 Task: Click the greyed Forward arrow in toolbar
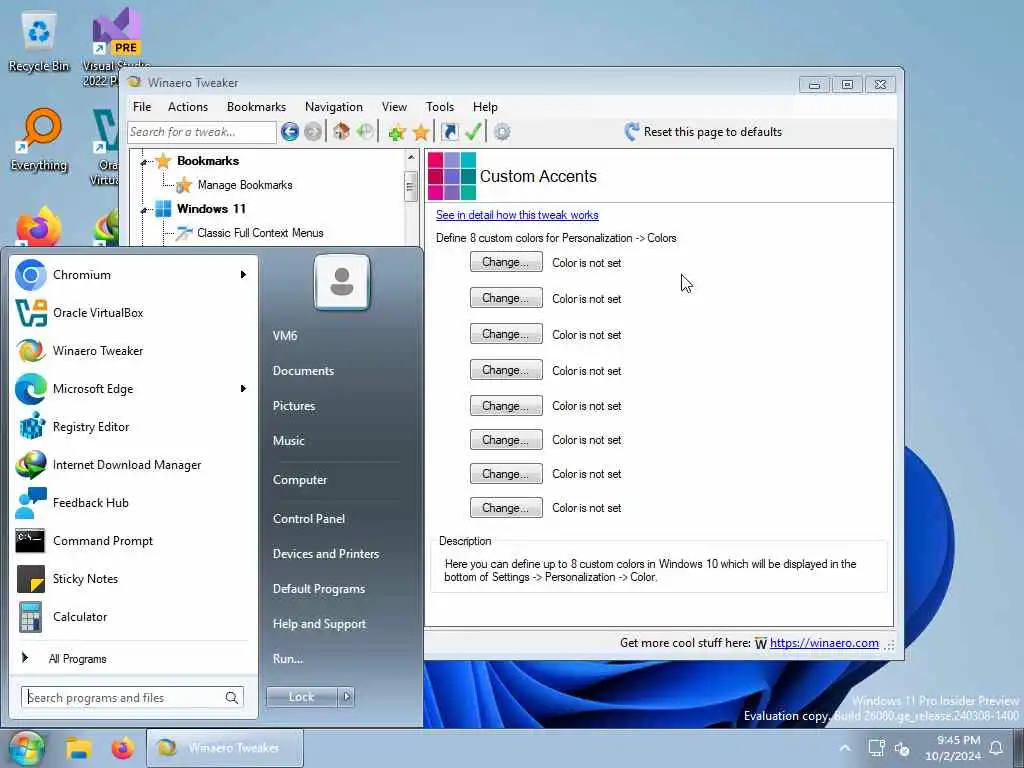(313, 132)
